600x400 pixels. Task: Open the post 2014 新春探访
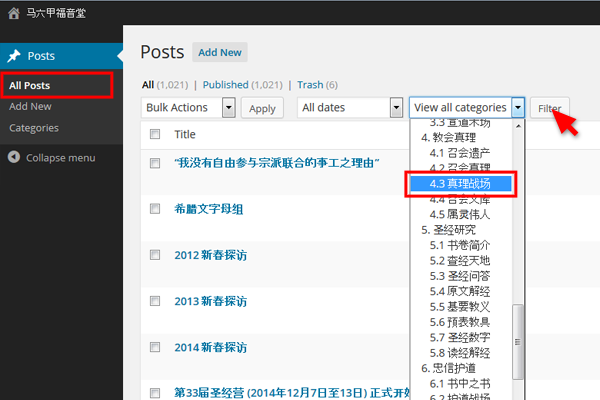pos(210,347)
